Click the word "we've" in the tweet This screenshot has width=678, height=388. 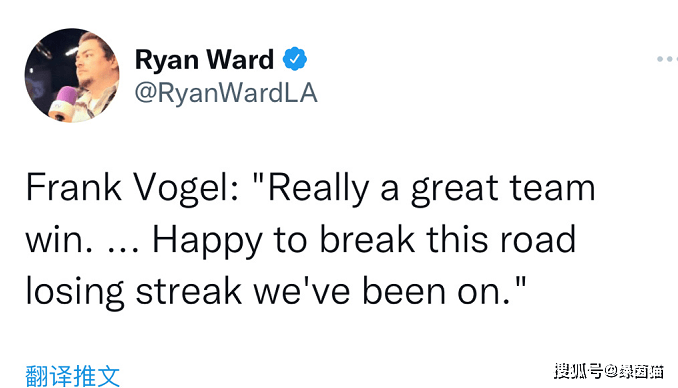click(x=301, y=291)
